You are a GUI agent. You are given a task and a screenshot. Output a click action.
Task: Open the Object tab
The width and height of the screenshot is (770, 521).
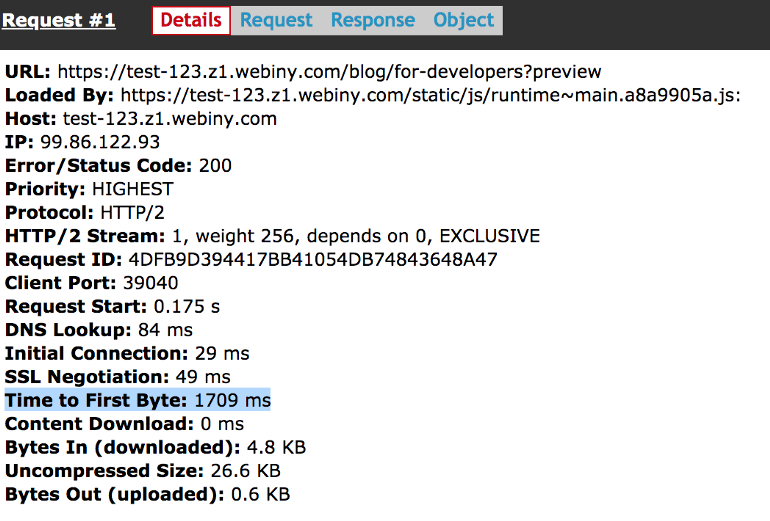pyautogui.click(x=464, y=20)
